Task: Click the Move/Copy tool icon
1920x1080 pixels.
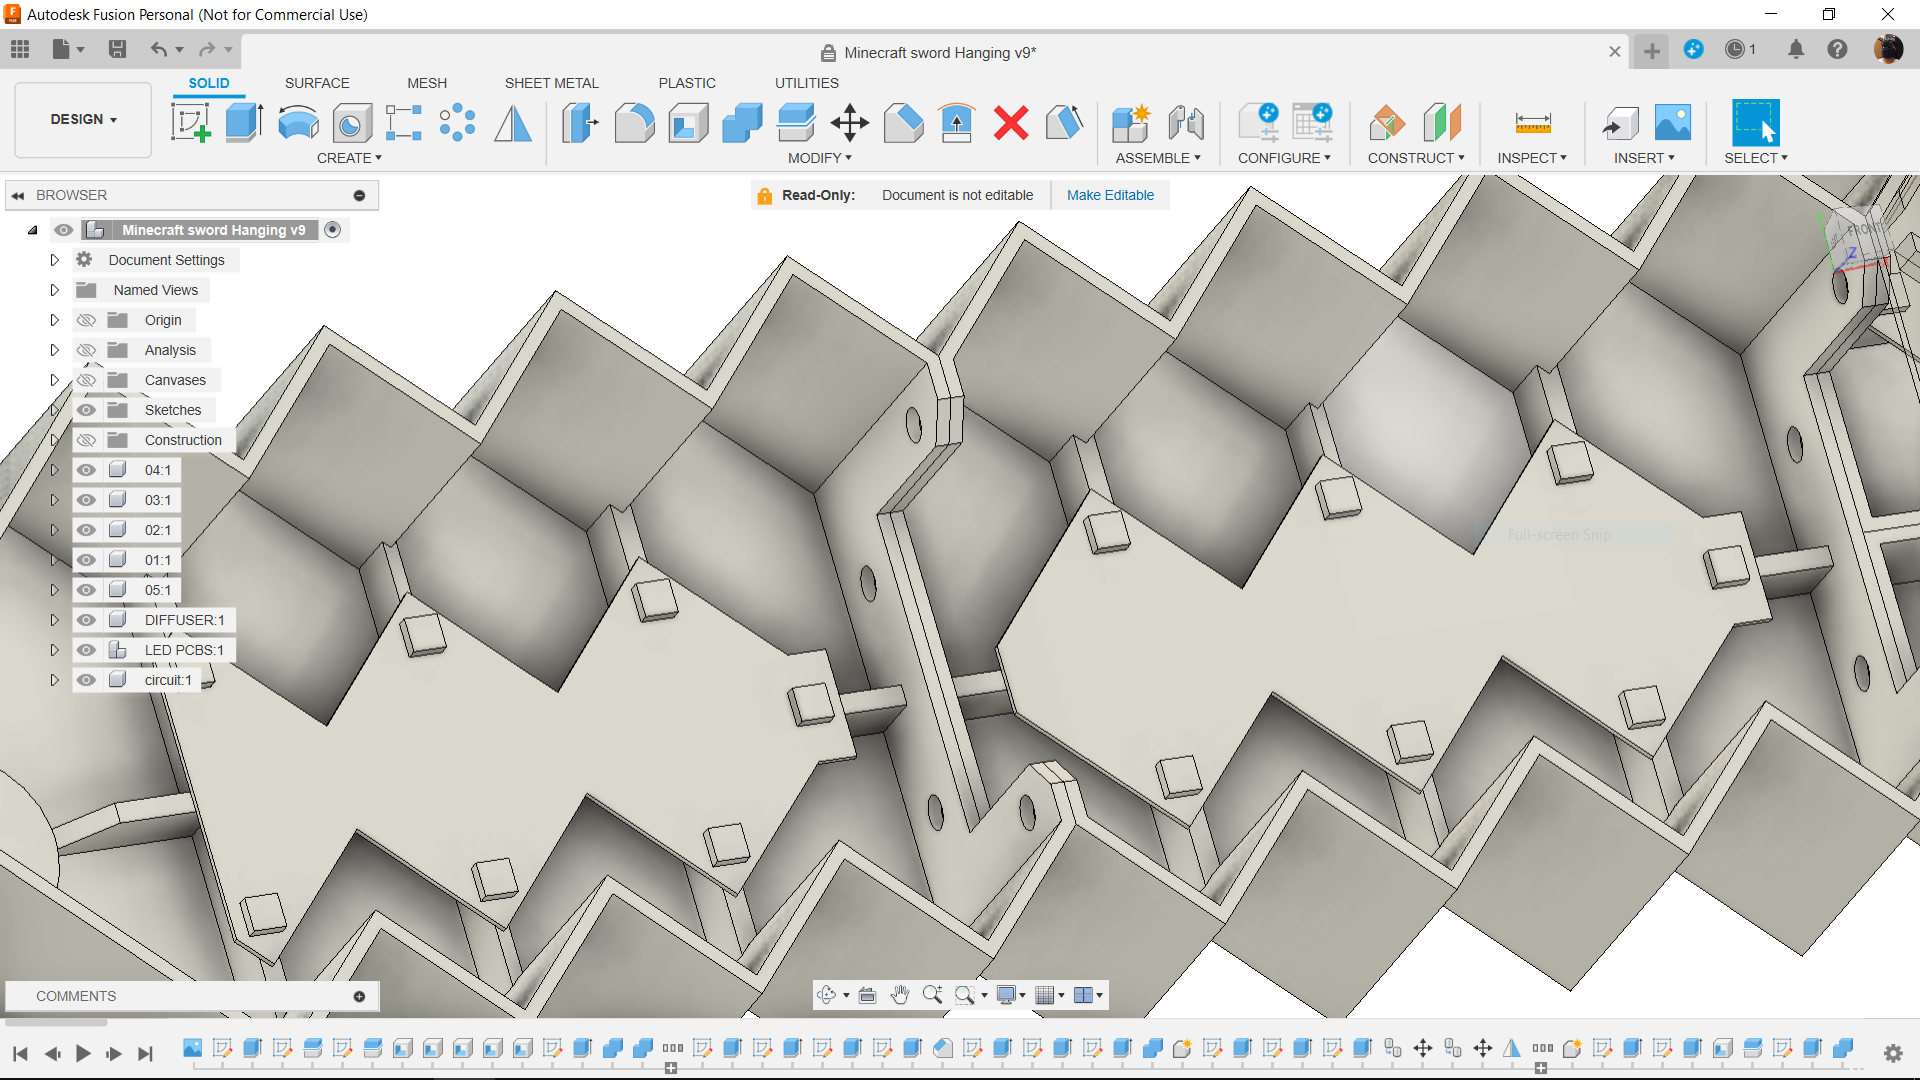Action: pyautogui.click(x=849, y=121)
